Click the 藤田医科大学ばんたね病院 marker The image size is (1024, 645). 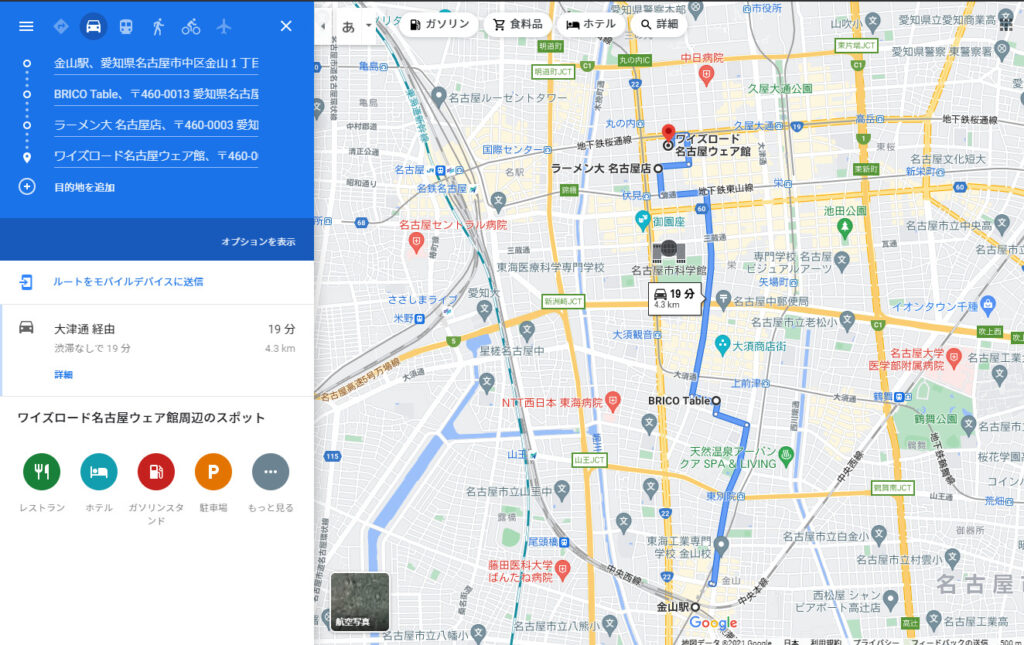[x=562, y=570]
